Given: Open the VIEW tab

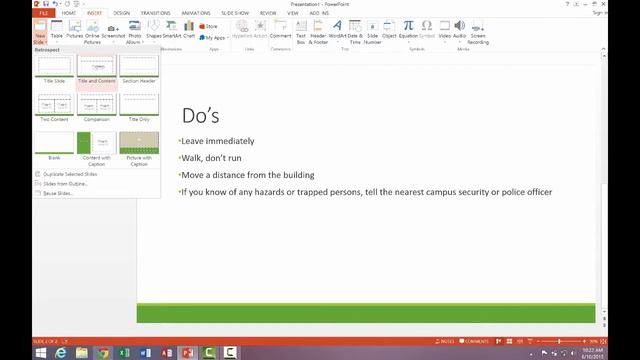Looking at the screenshot, I should 292,13.
